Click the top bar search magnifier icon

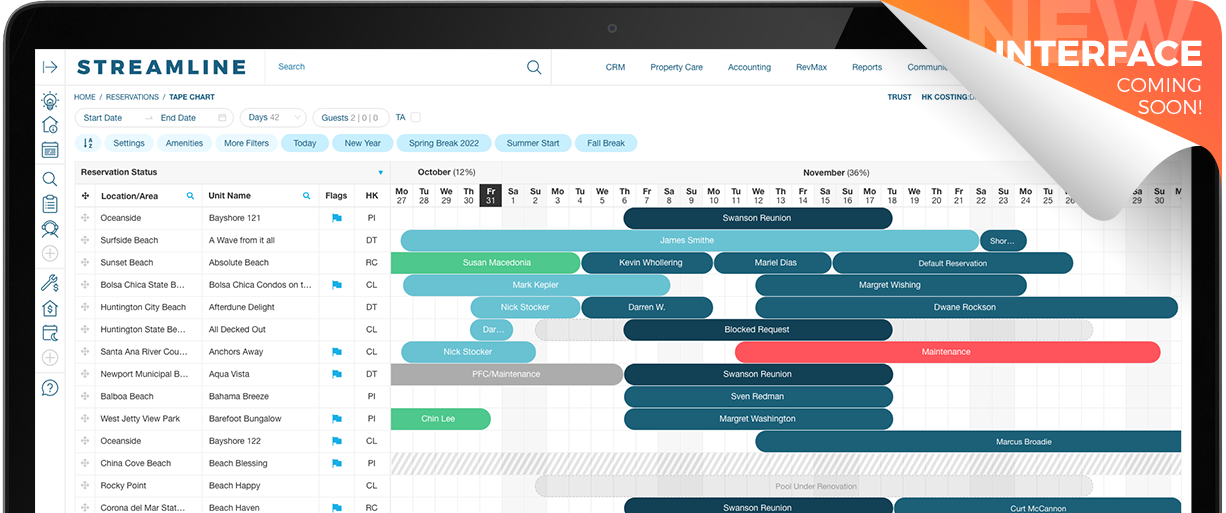click(534, 67)
